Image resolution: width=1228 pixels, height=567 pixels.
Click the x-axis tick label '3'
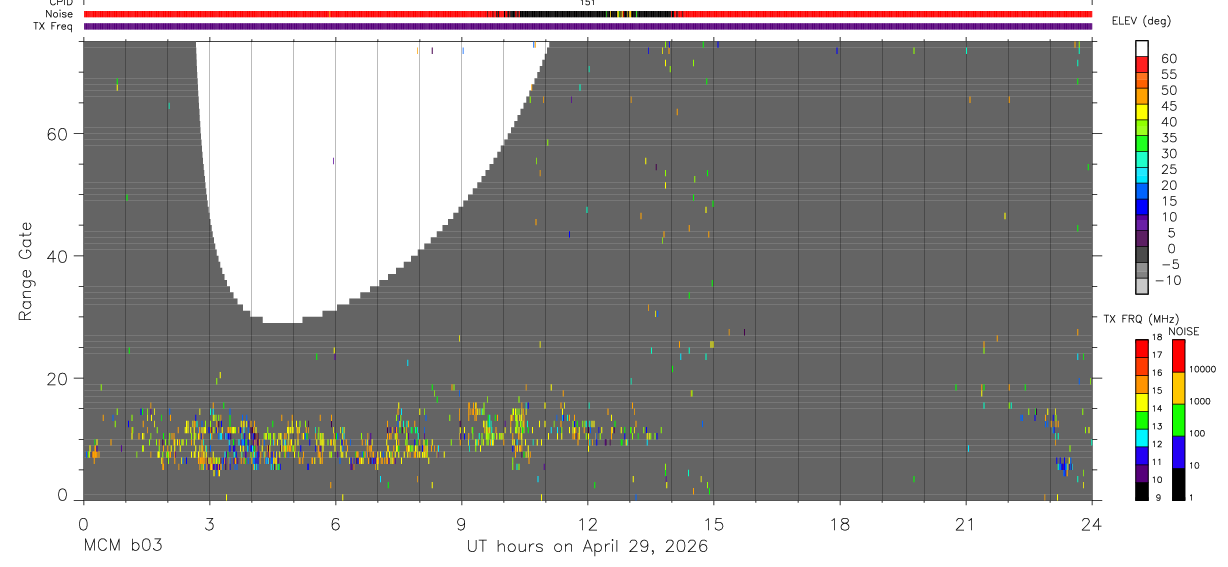point(209,523)
